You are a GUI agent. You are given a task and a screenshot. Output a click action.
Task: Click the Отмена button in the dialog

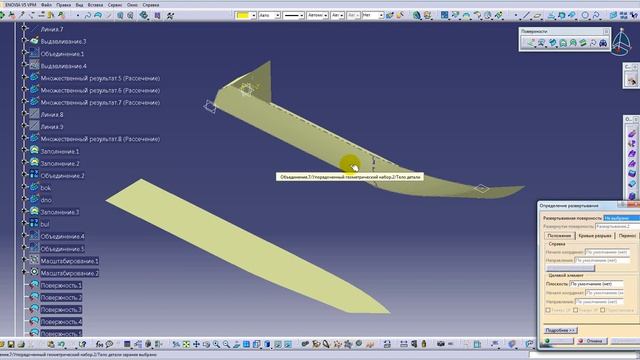592,341
